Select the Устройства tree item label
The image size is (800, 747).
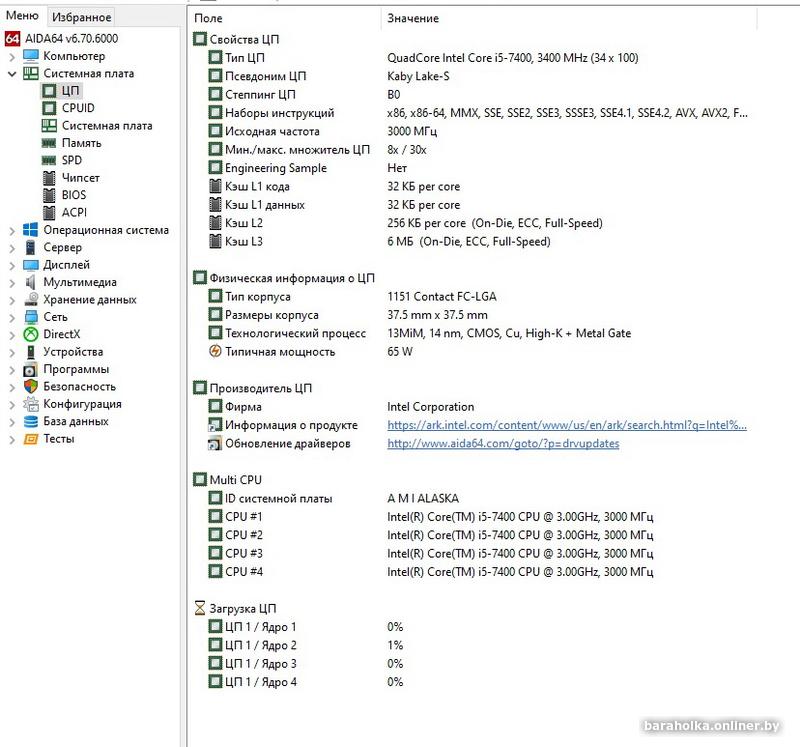coord(73,352)
